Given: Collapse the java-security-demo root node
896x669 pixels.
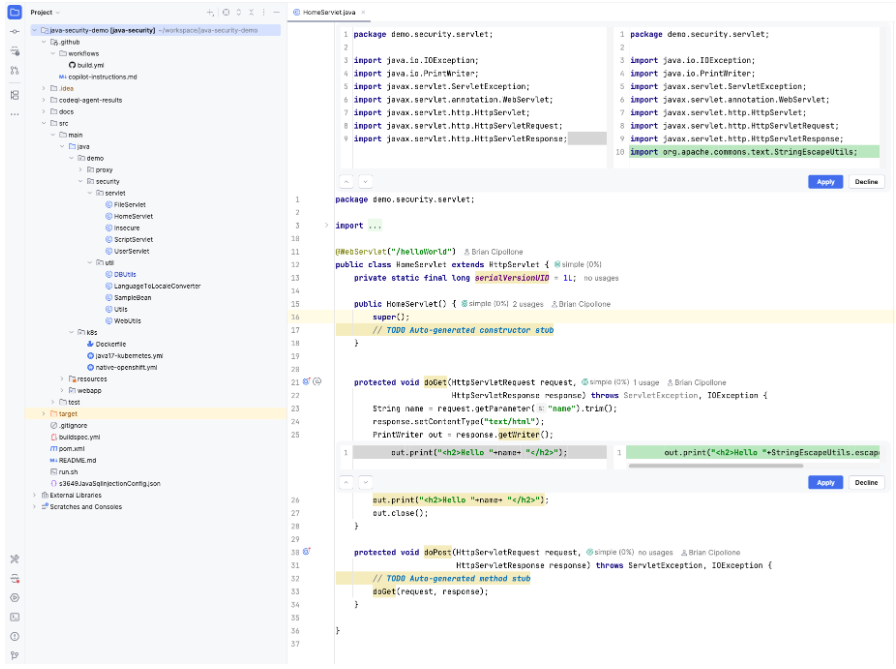Looking at the screenshot, I should tap(35, 30).
